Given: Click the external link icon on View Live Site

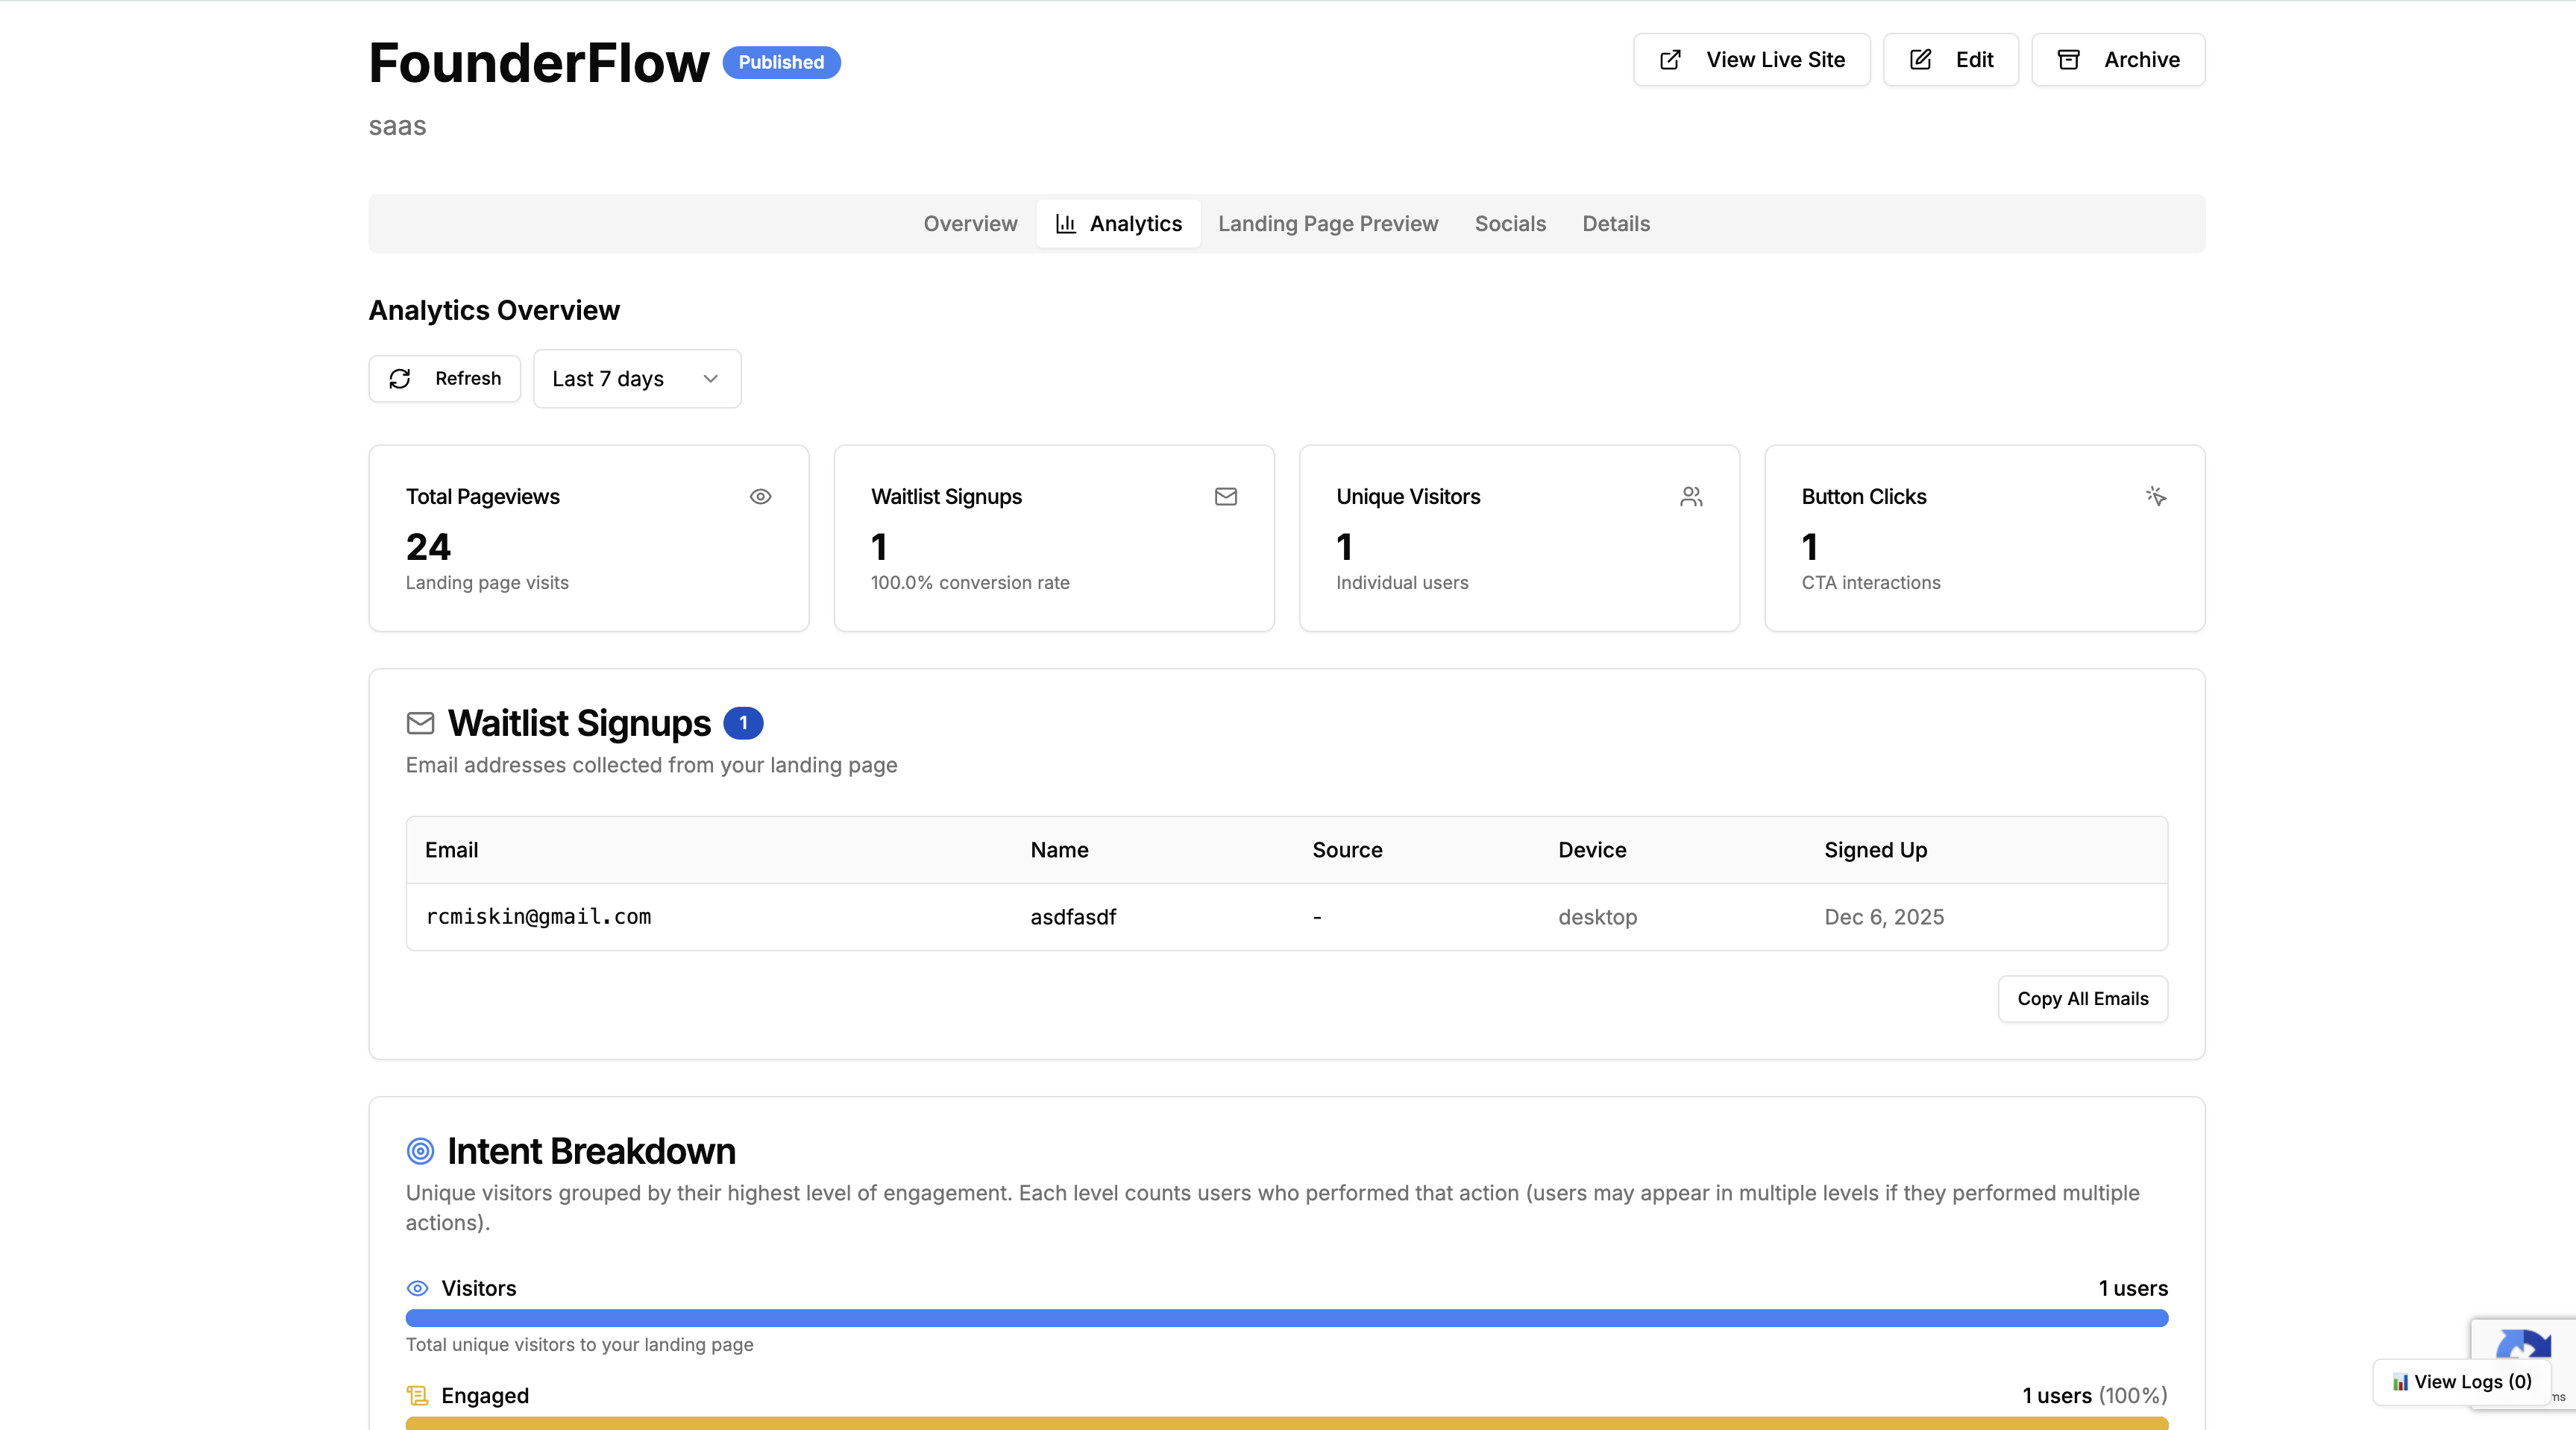Looking at the screenshot, I should (1670, 60).
